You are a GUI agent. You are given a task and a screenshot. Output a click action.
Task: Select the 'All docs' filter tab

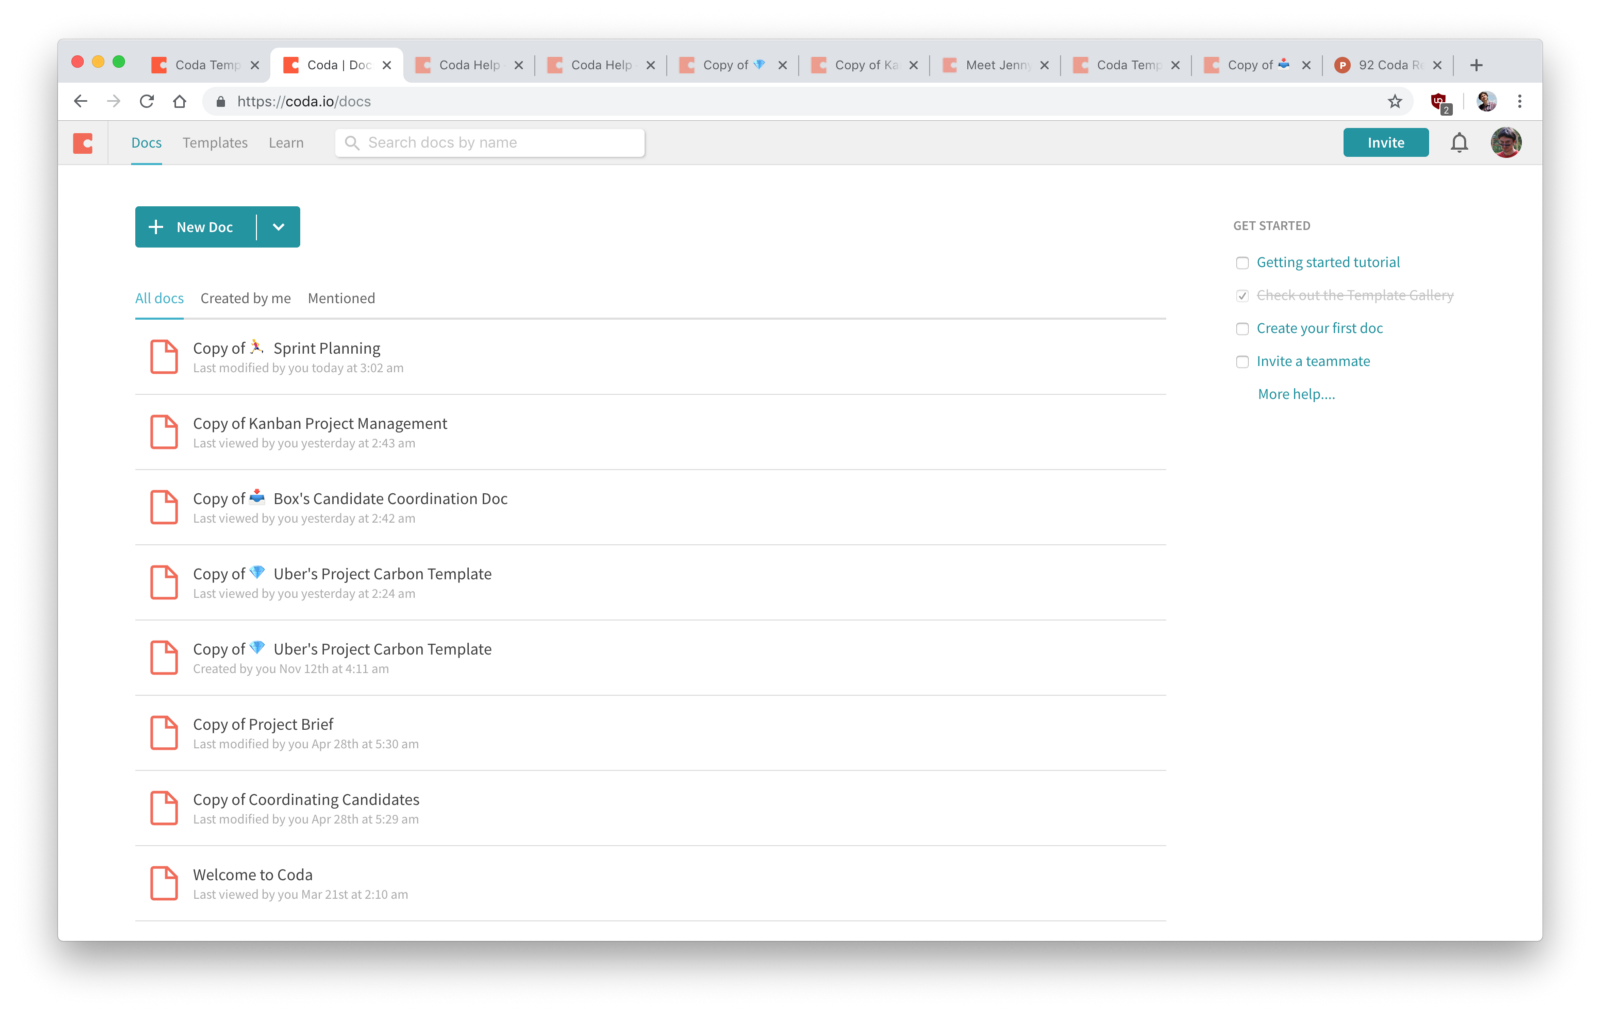(x=159, y=298)
